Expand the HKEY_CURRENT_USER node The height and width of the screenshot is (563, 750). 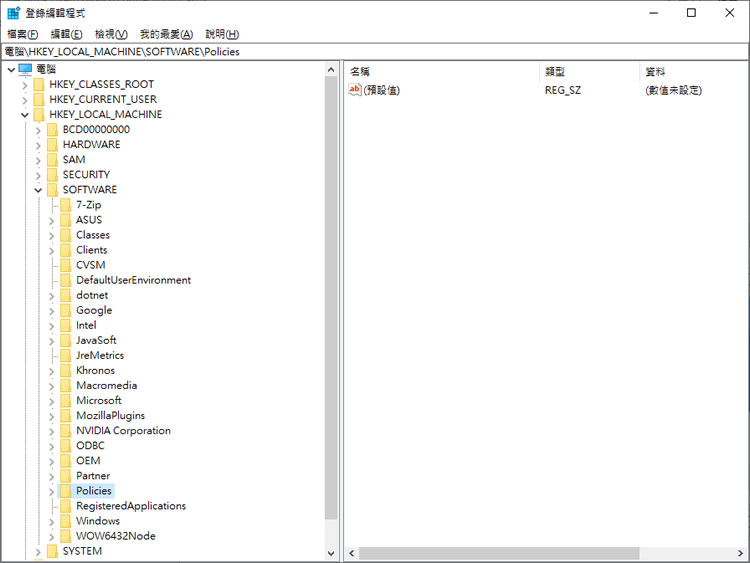pyautogui.click(x=25, y=100)
